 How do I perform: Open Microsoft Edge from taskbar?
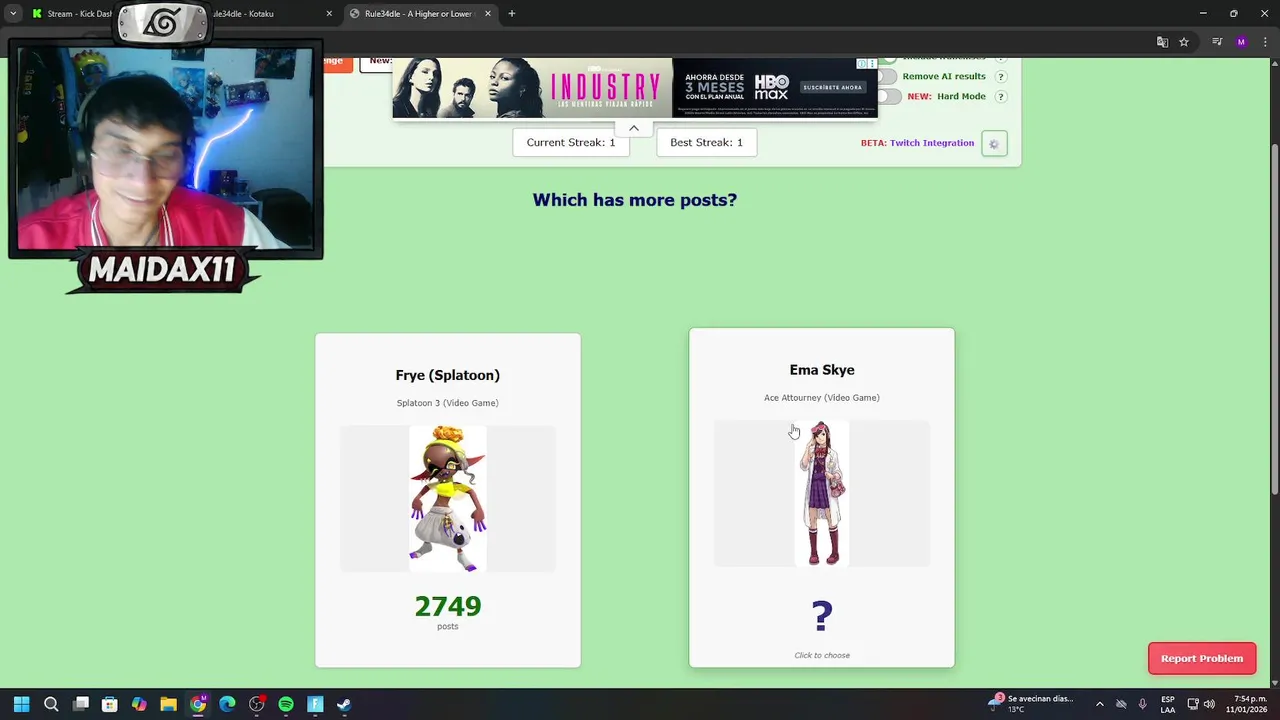pos(227,704)
